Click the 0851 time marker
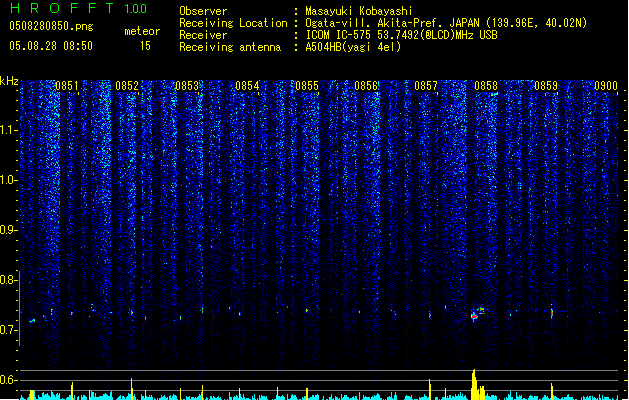Image resolution: width=629 pixels, height=400 pixels. [x=67, y=86]
